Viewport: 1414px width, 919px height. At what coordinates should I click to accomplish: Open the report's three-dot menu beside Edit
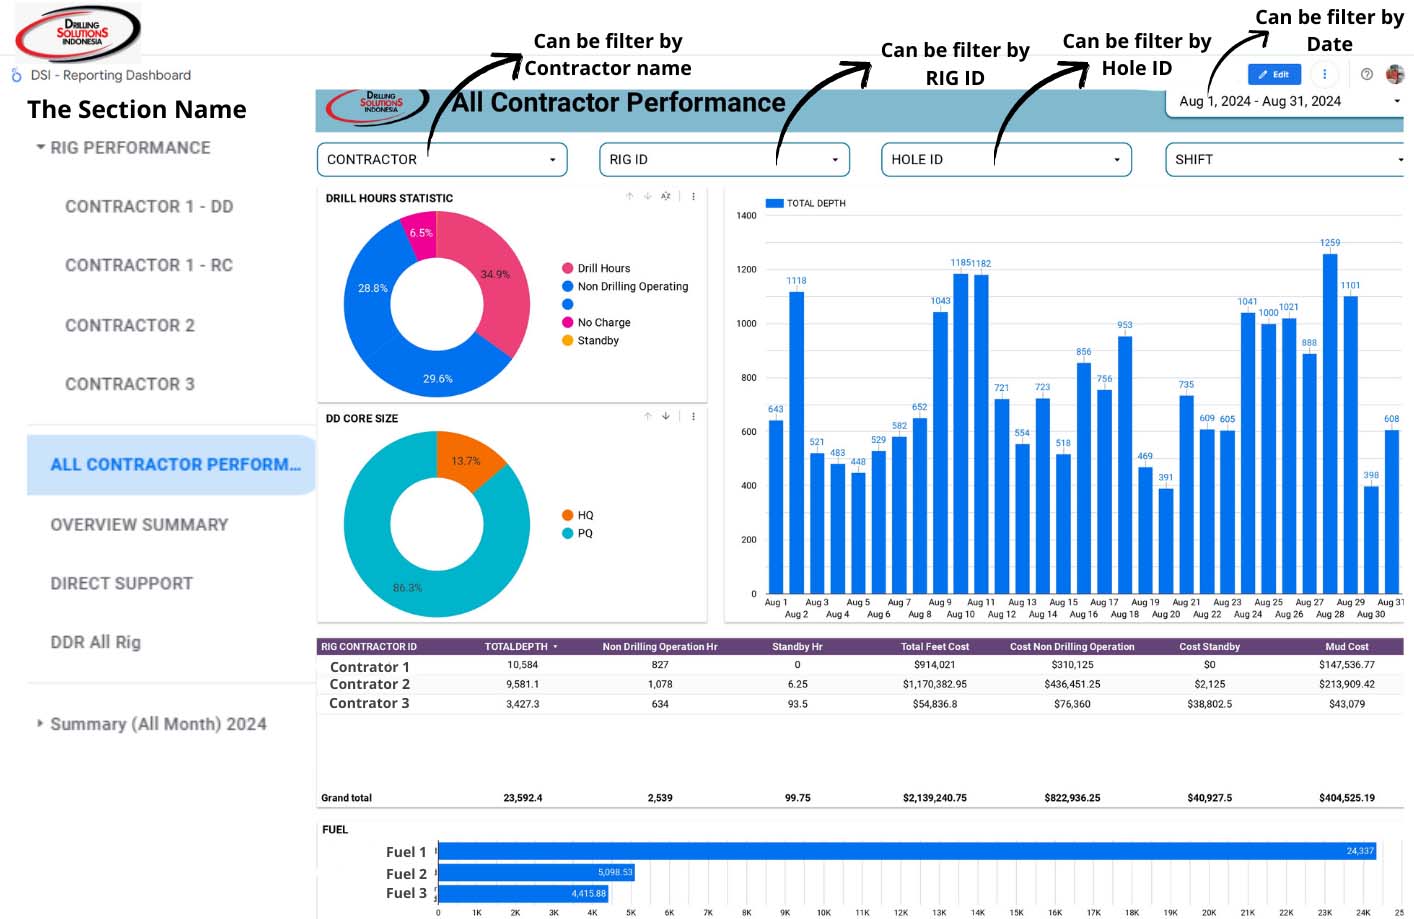coord(1325,74)
